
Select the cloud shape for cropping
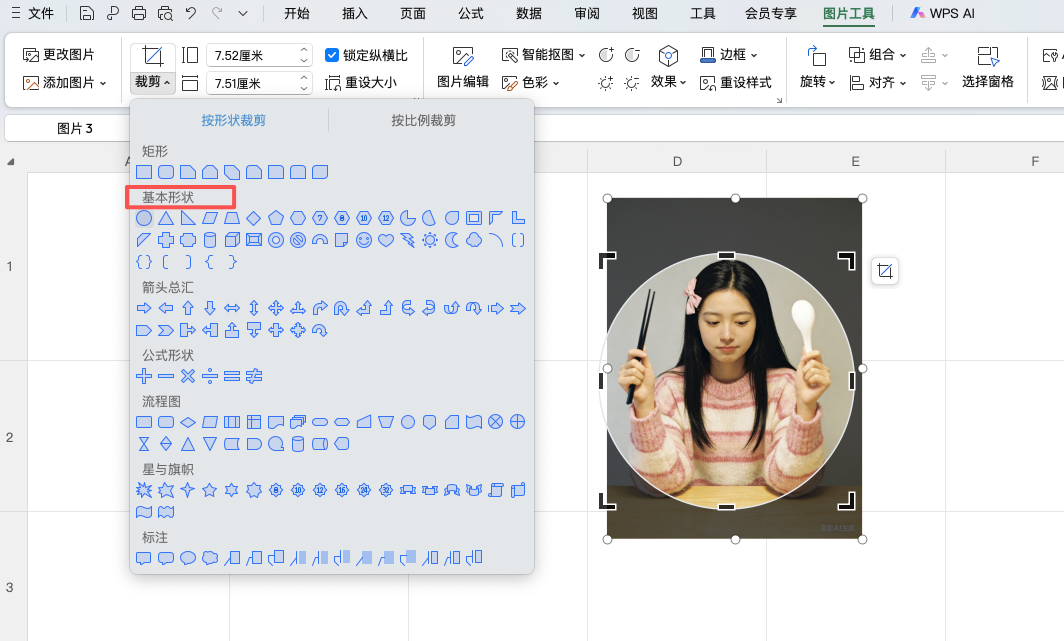click(472, 240)
